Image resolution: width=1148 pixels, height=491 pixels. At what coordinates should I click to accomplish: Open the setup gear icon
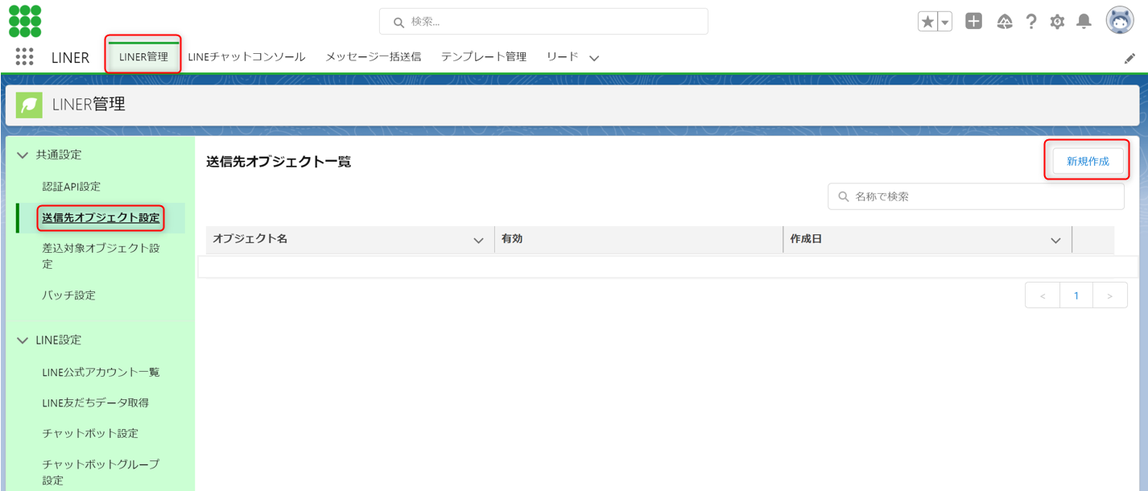pos(1057,22)
